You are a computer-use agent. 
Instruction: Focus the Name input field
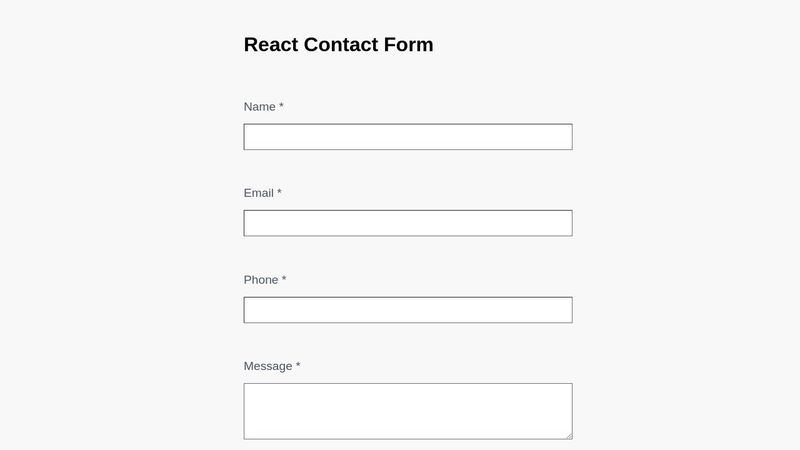[x=408, y=137]
